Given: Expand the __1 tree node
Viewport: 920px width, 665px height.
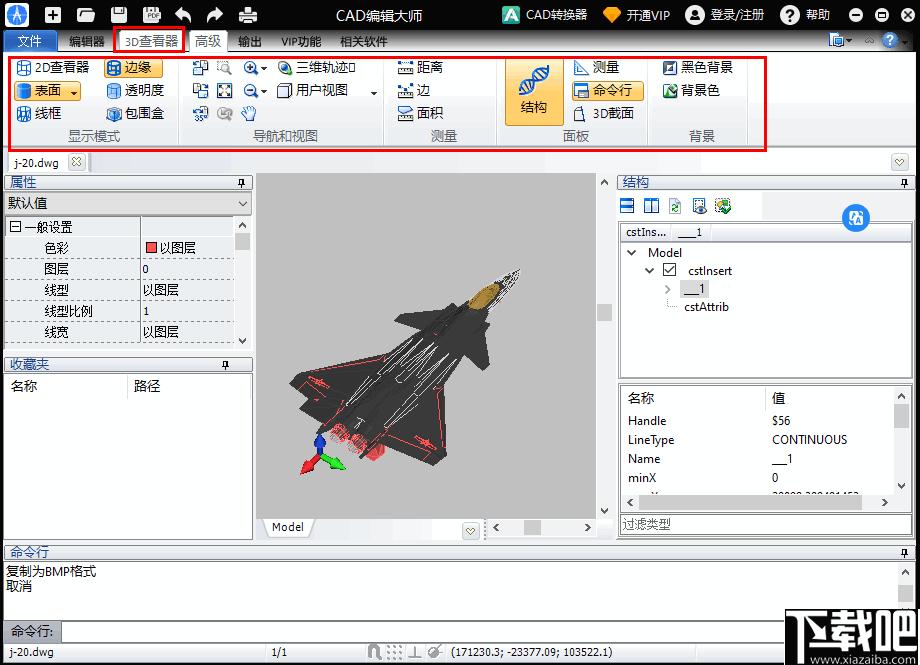Looking at the screenshot, I should pos(668,289).
